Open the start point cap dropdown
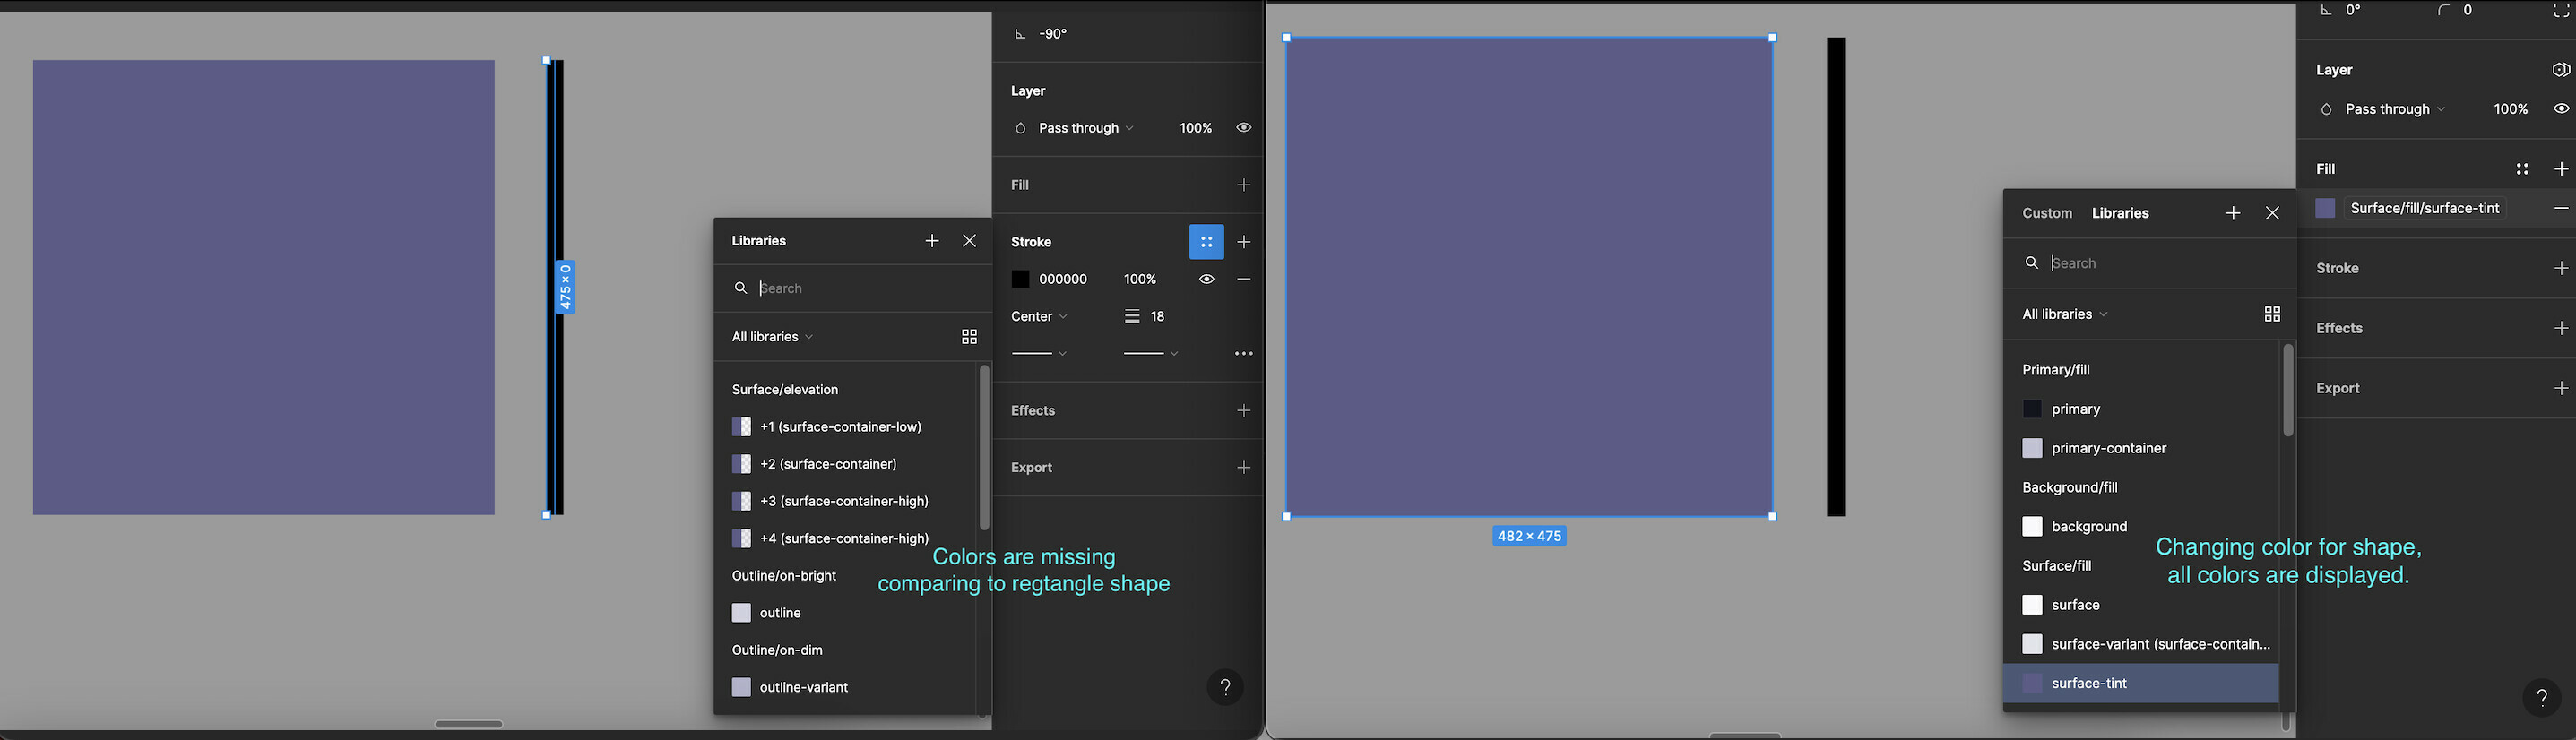Viewport: 2576px width, 740px height. [x=1039, y=354]
